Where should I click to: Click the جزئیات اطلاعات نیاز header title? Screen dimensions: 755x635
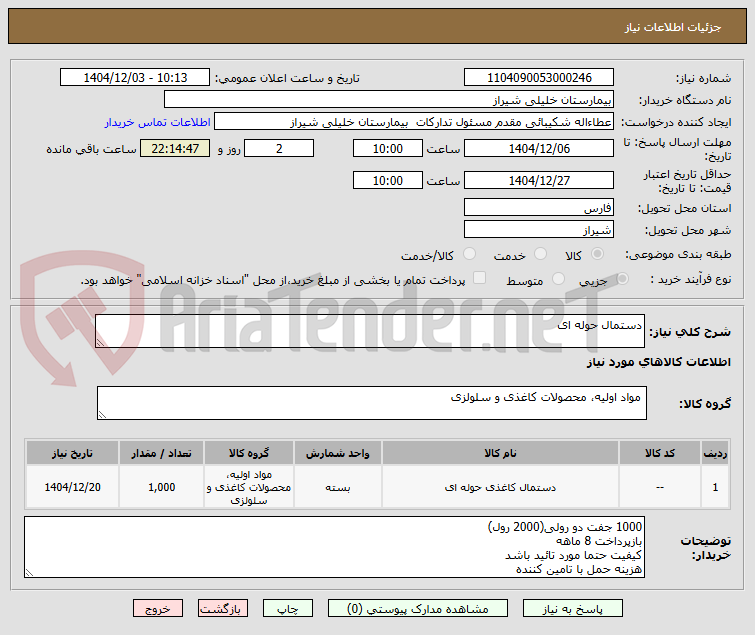(673, 27)
